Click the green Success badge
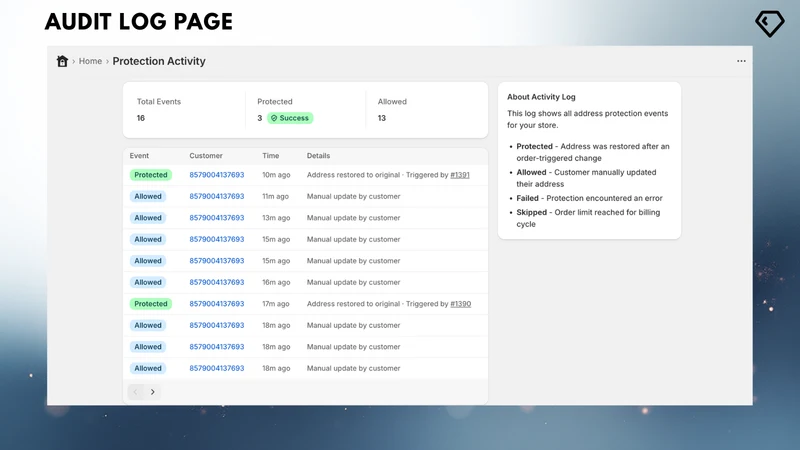 point(290,118)
